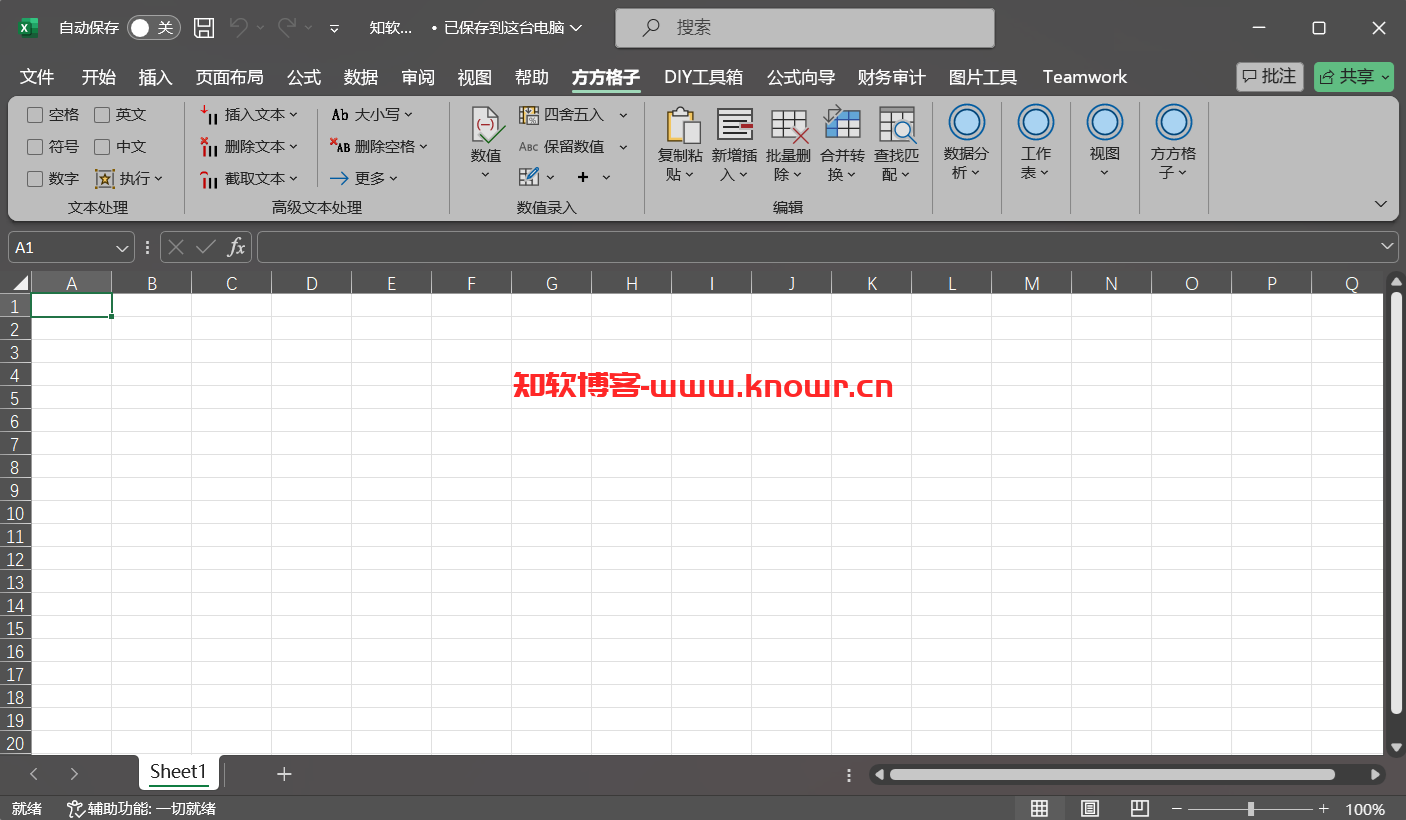Click the 批注 comments button
Viewport: 1406px width, 820px height.
(x=1270, y=76)
